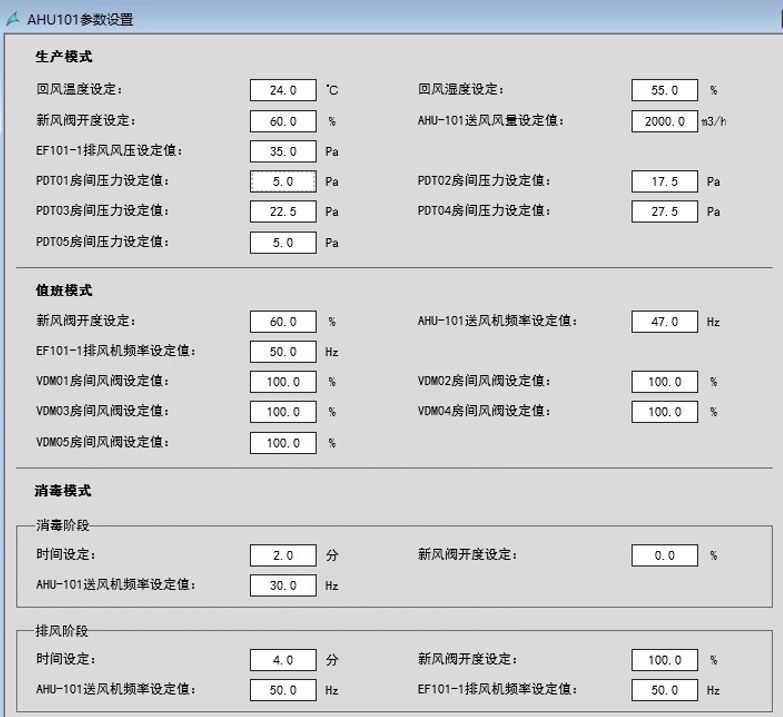Focus the PDT03房间压力设定值 field showing 22.5

(283, 211)
